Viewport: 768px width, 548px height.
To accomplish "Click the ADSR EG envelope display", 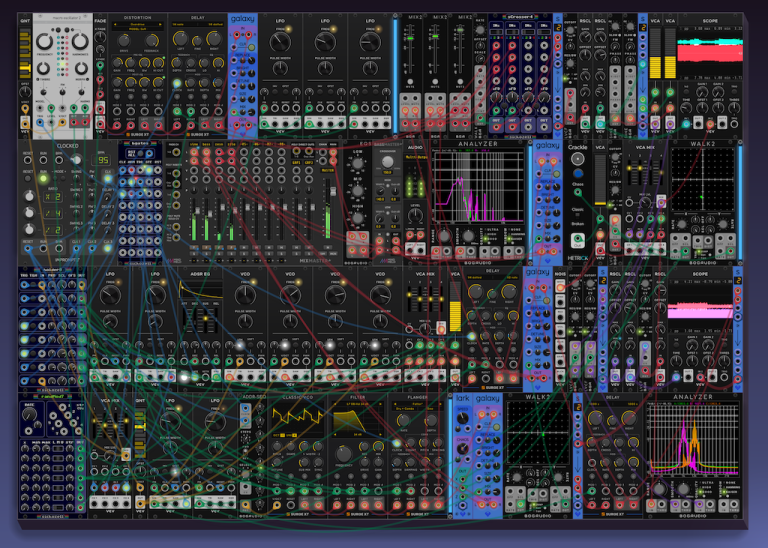I will click(201, 290).
